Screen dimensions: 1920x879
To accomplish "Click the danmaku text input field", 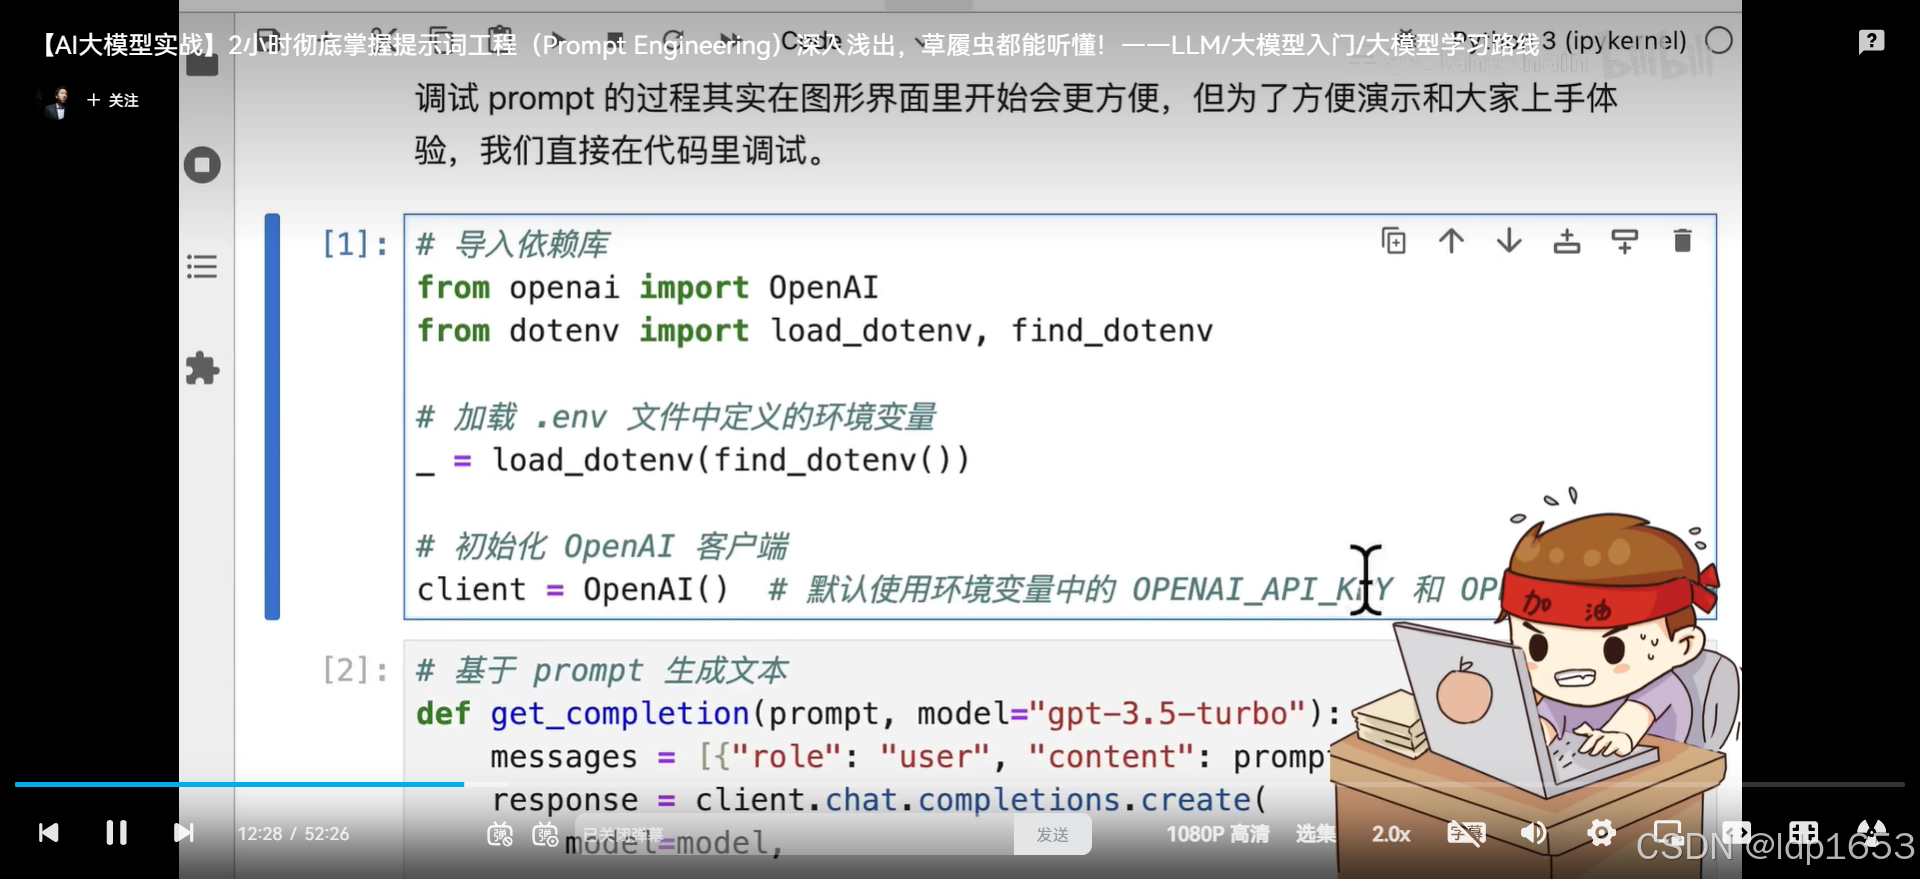I will [x=795, y=834].
